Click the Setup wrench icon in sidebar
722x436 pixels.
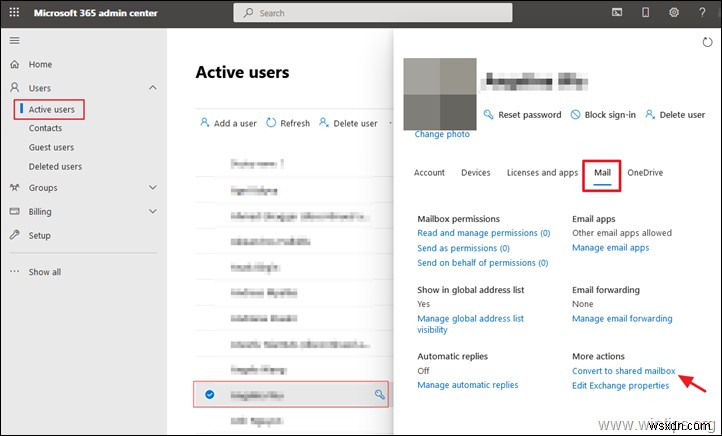pos(14,236)
